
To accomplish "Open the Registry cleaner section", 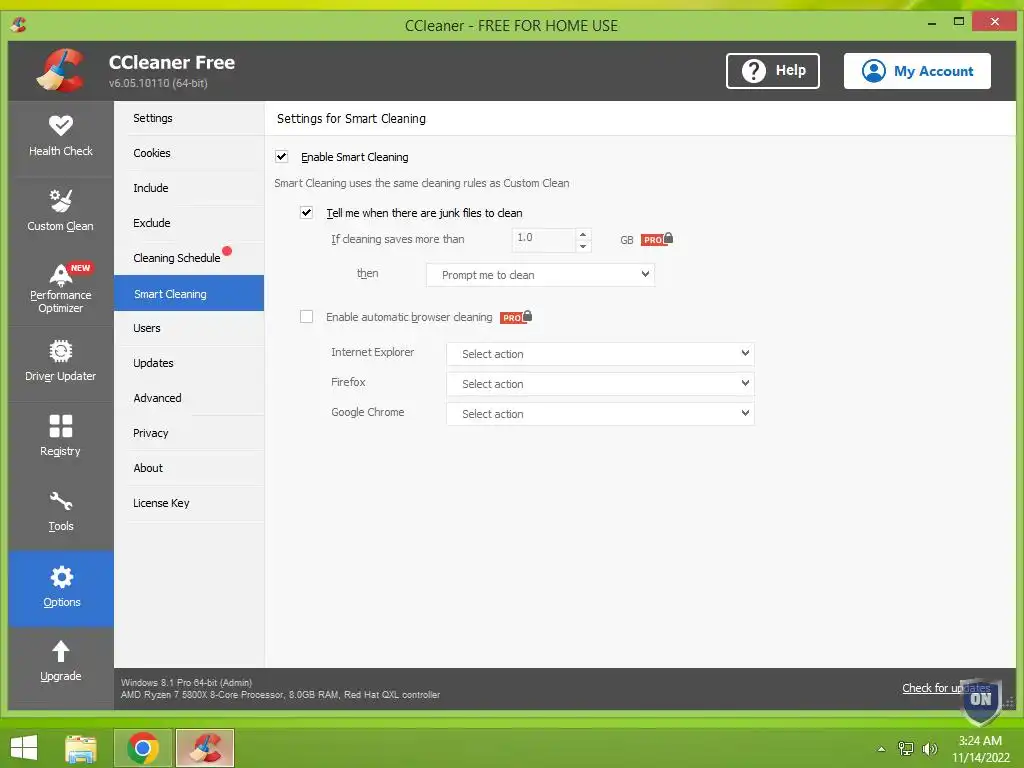I will 61,437.
